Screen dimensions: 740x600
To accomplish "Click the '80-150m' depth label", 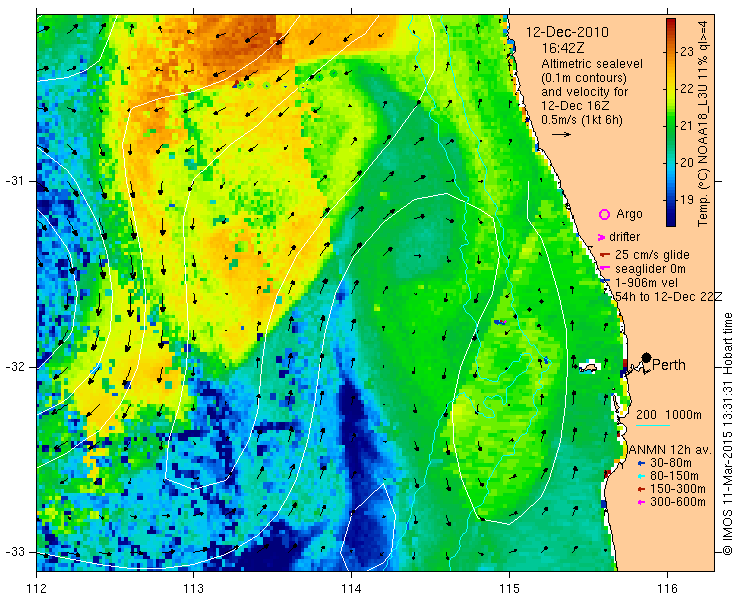I will 674,476.
